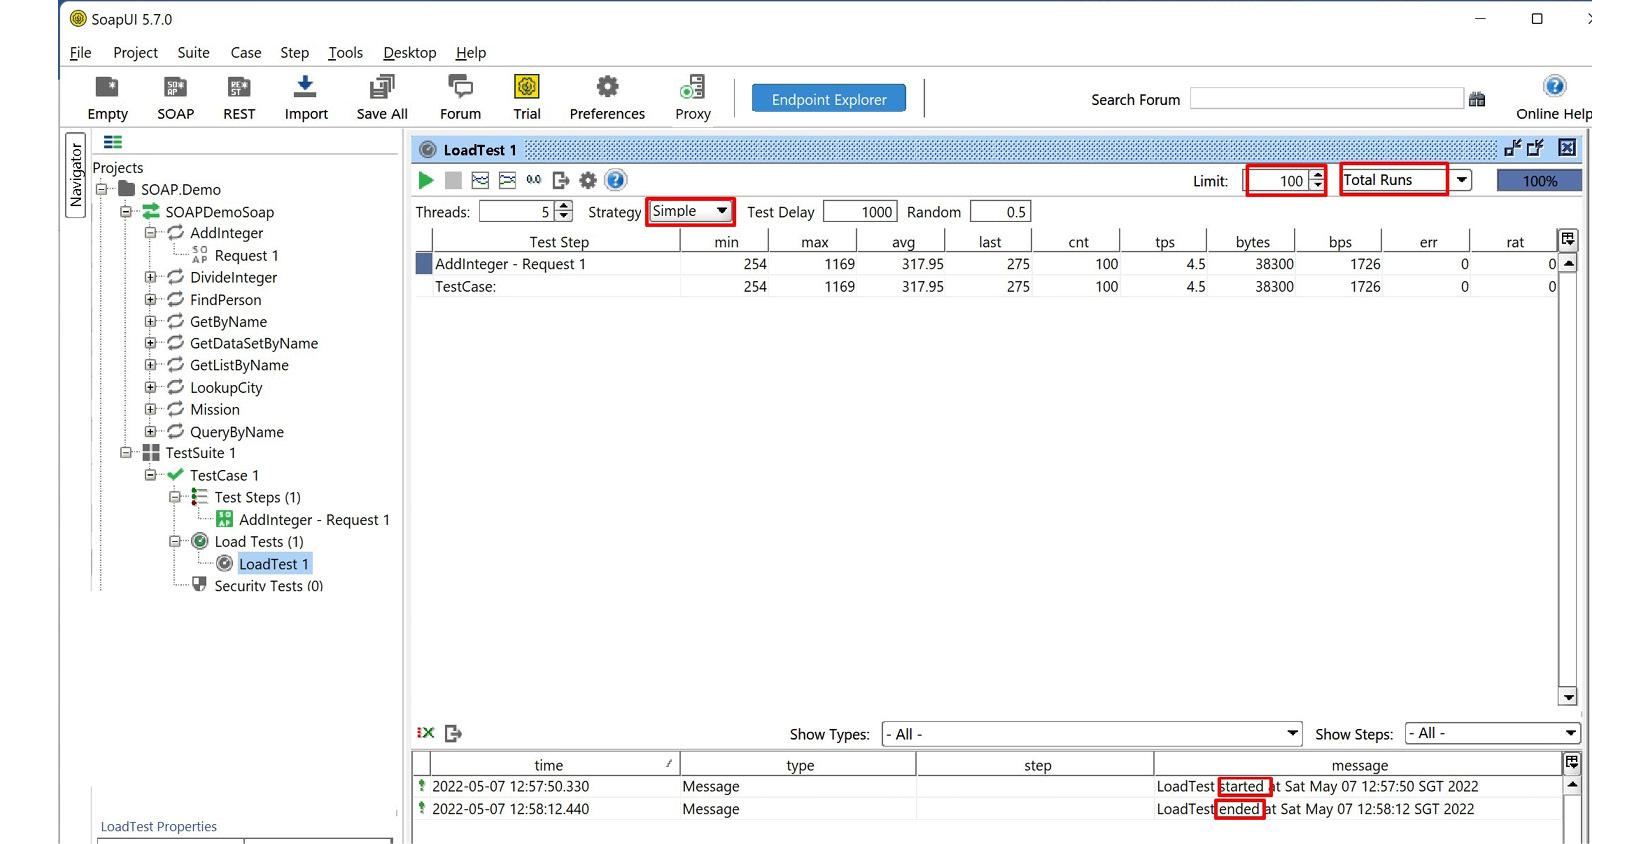Viewport: 1650px width, 844px height.
Task: Click the statistics table vertical scrollbar
Action: pos(1568,480)
